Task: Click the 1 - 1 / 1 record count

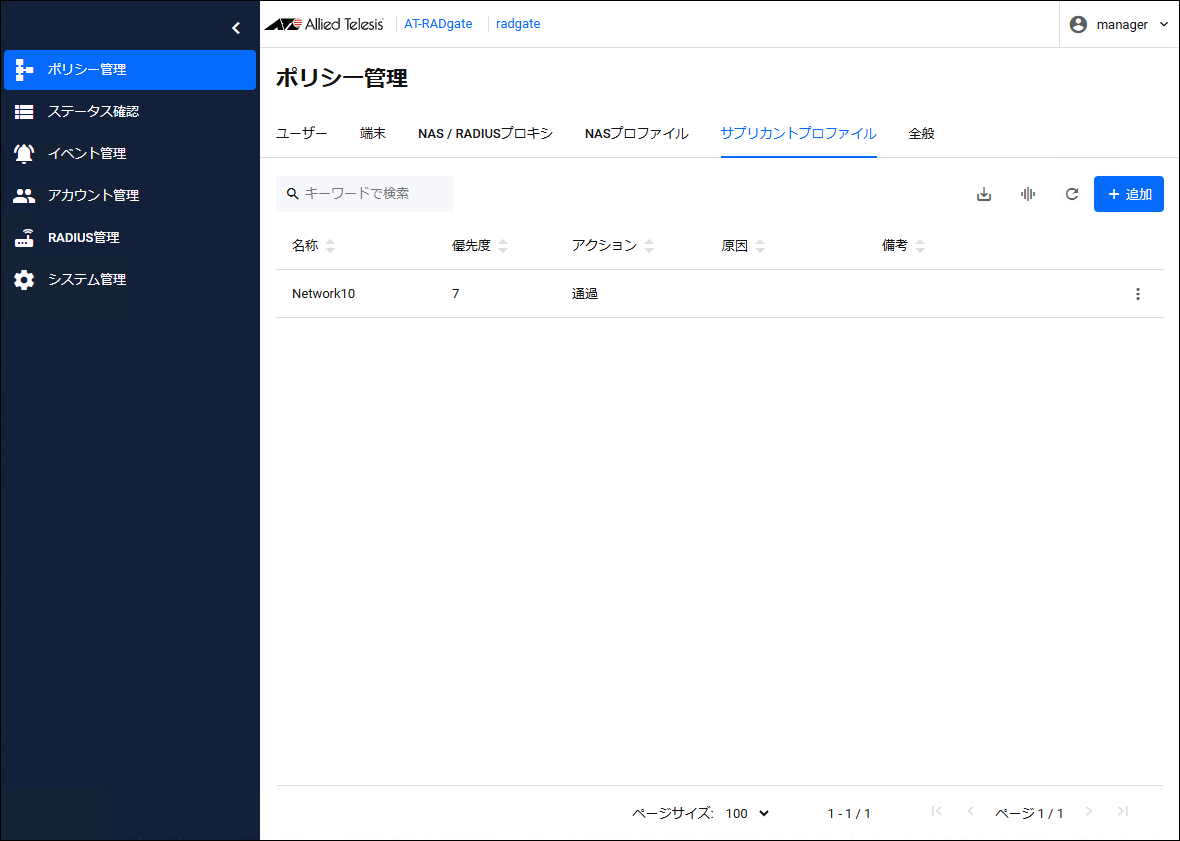Action: pos(849,813)
